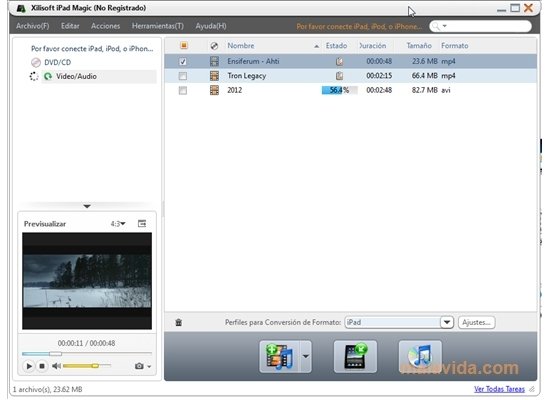Open the Editar menu
Screen dimensions: 550x400
70,26
